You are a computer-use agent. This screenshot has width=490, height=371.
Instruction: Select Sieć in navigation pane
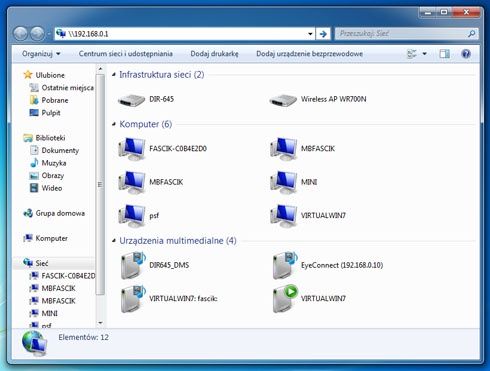(35, 263)
